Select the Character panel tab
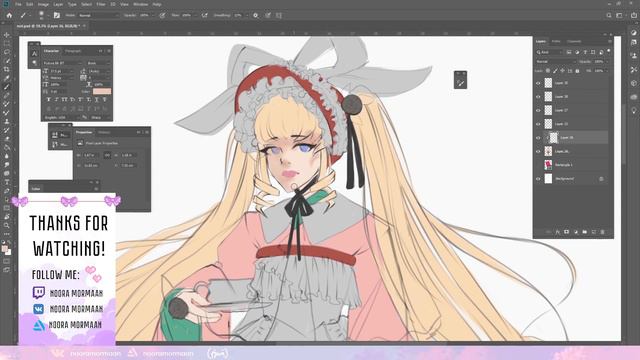640x360 pixels. 51,51
